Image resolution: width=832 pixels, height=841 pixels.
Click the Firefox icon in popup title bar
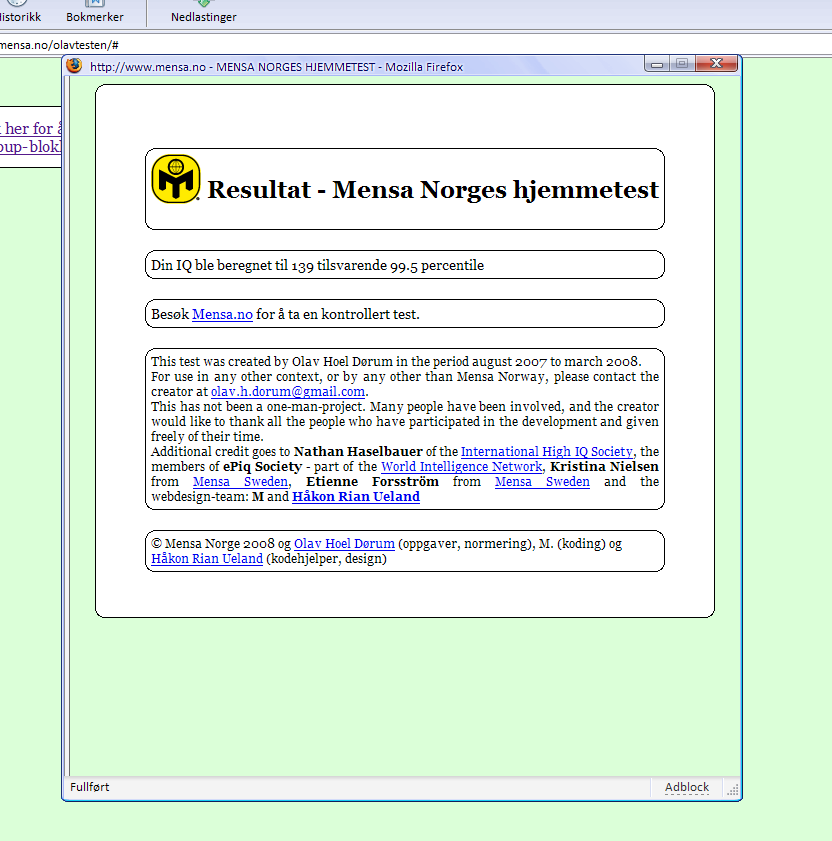(x=75, y=66)
